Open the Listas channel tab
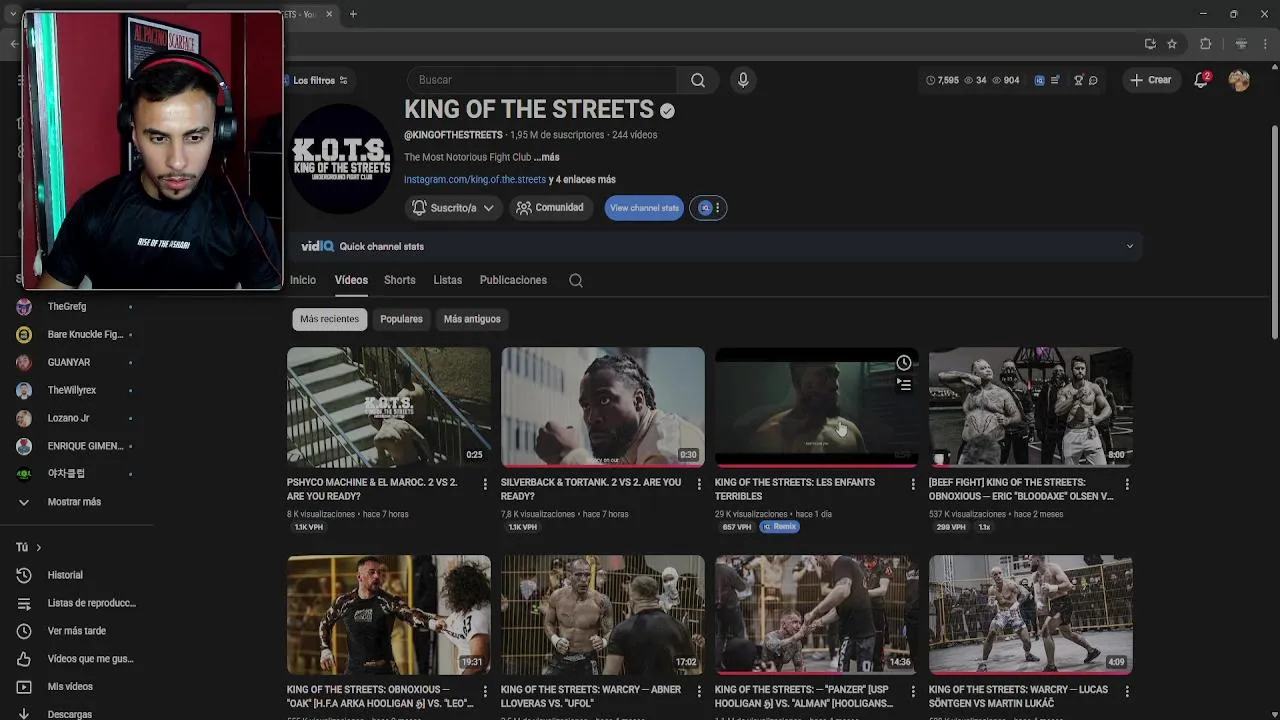1280x720 pixels. click(448, 280)
